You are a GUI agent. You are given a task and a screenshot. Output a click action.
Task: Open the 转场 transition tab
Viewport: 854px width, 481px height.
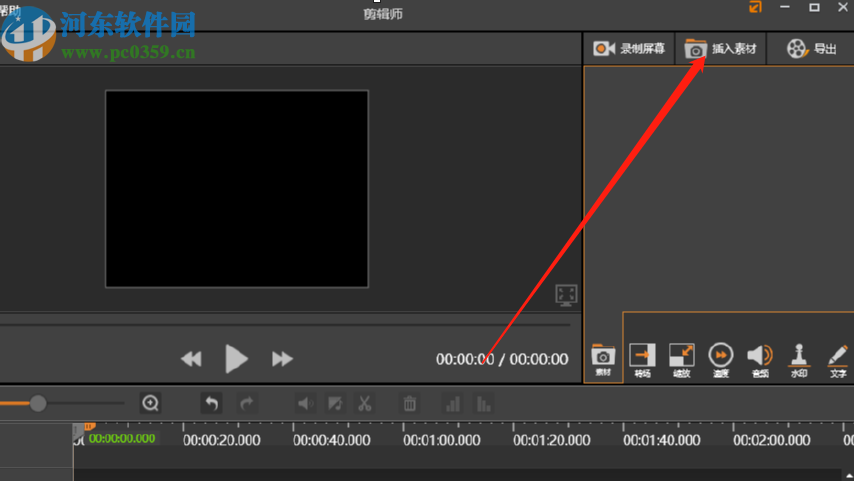(642, 360)
